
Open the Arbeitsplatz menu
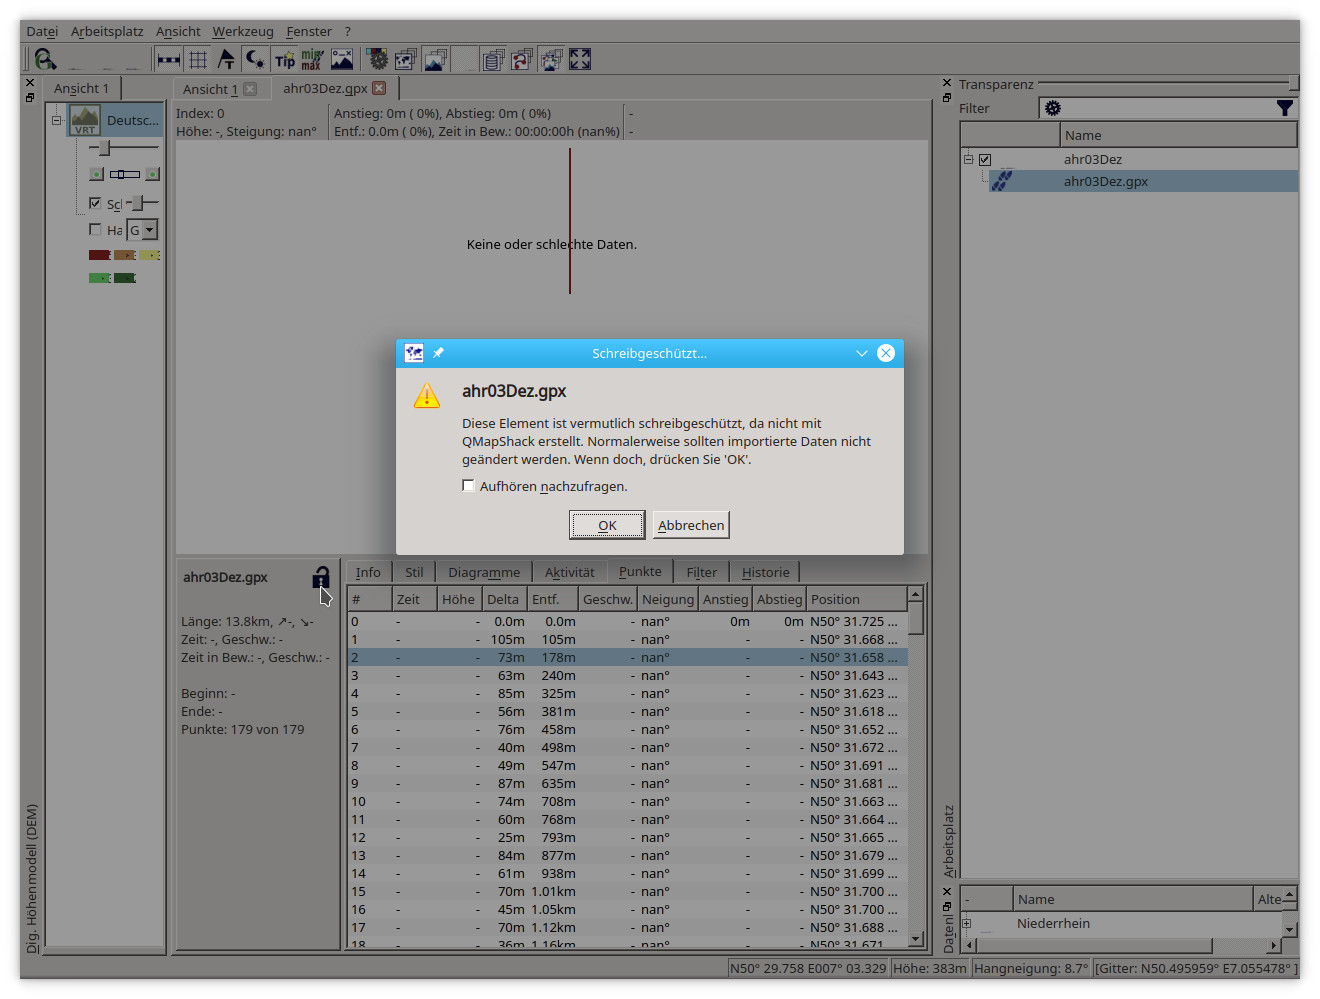[x=107, y=31]
